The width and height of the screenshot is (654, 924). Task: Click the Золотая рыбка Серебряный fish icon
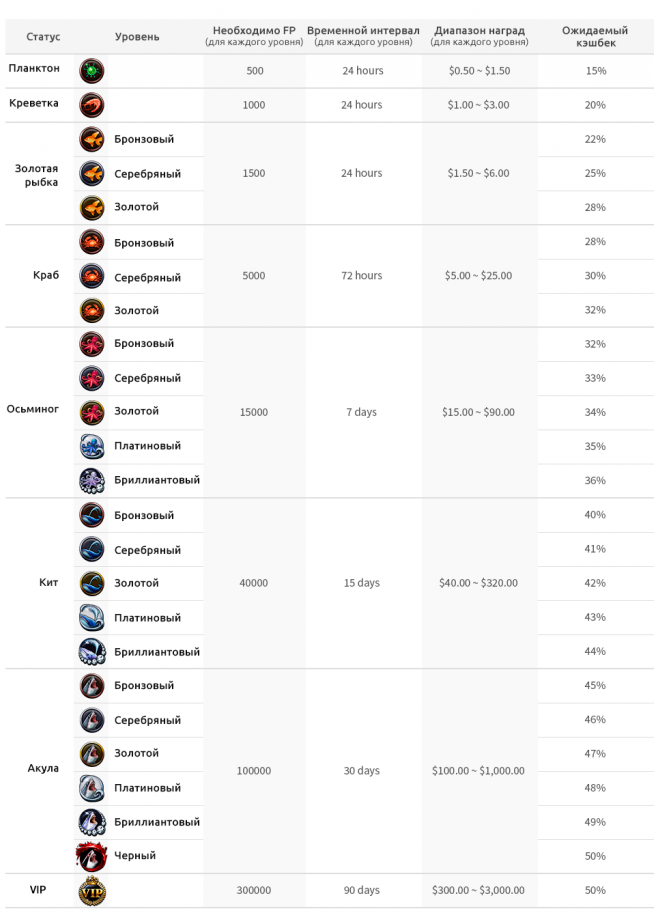point(92,173)
